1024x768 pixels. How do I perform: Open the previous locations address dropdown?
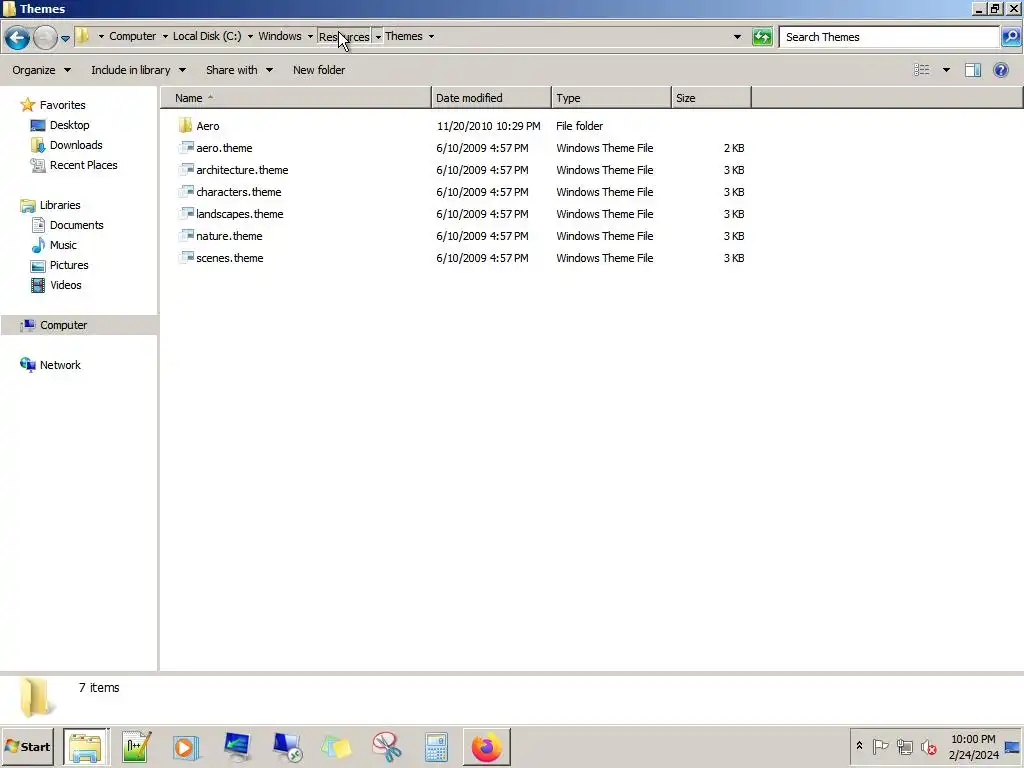[x=737, y=37]
